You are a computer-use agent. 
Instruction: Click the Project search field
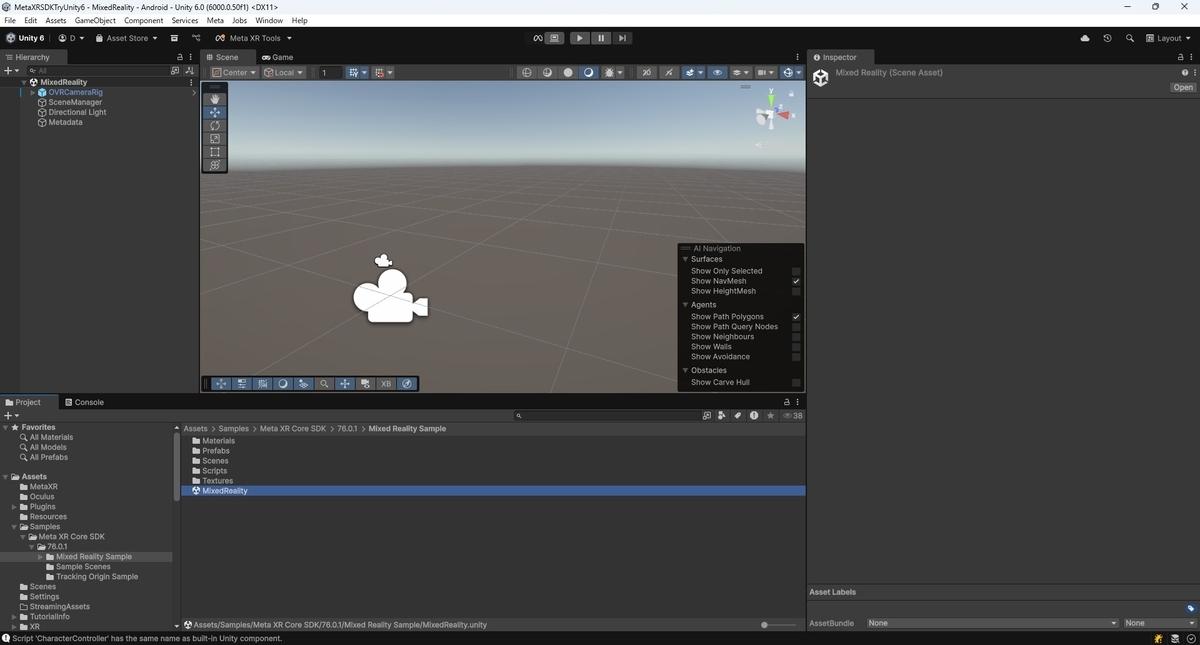(608, 415)
